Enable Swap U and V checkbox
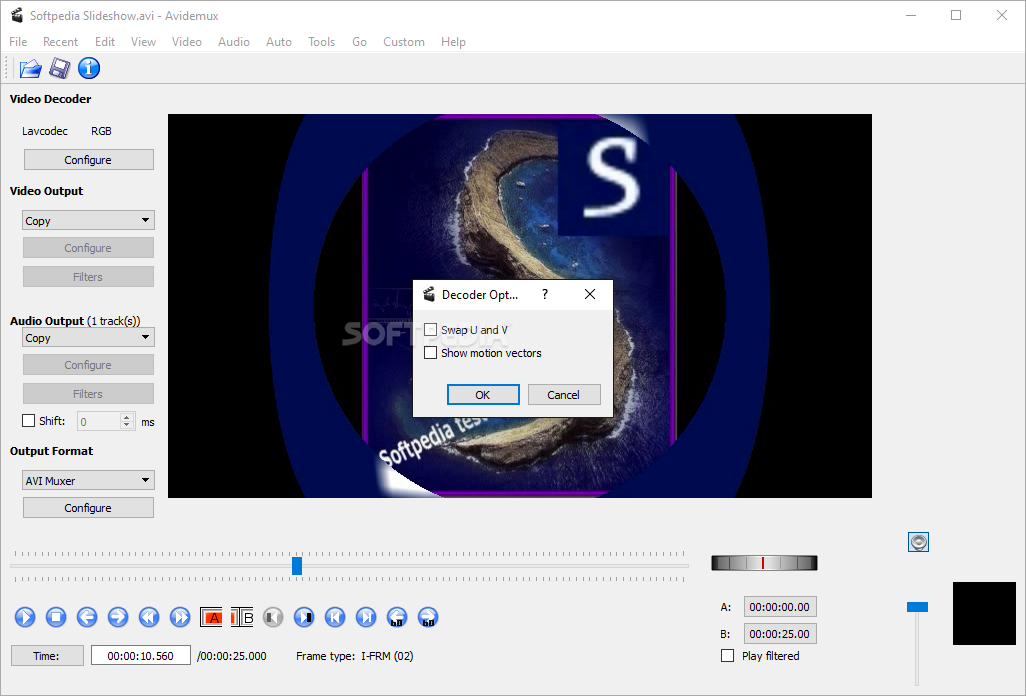Screen dimensions: 1026x696 (x=431, y=330)
